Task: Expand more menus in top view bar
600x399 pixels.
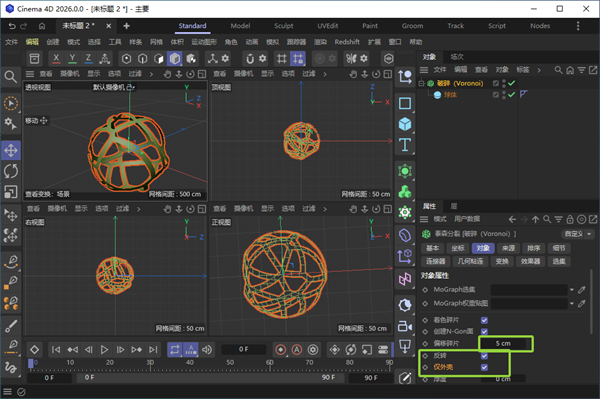Action: (x=325, y=74)
